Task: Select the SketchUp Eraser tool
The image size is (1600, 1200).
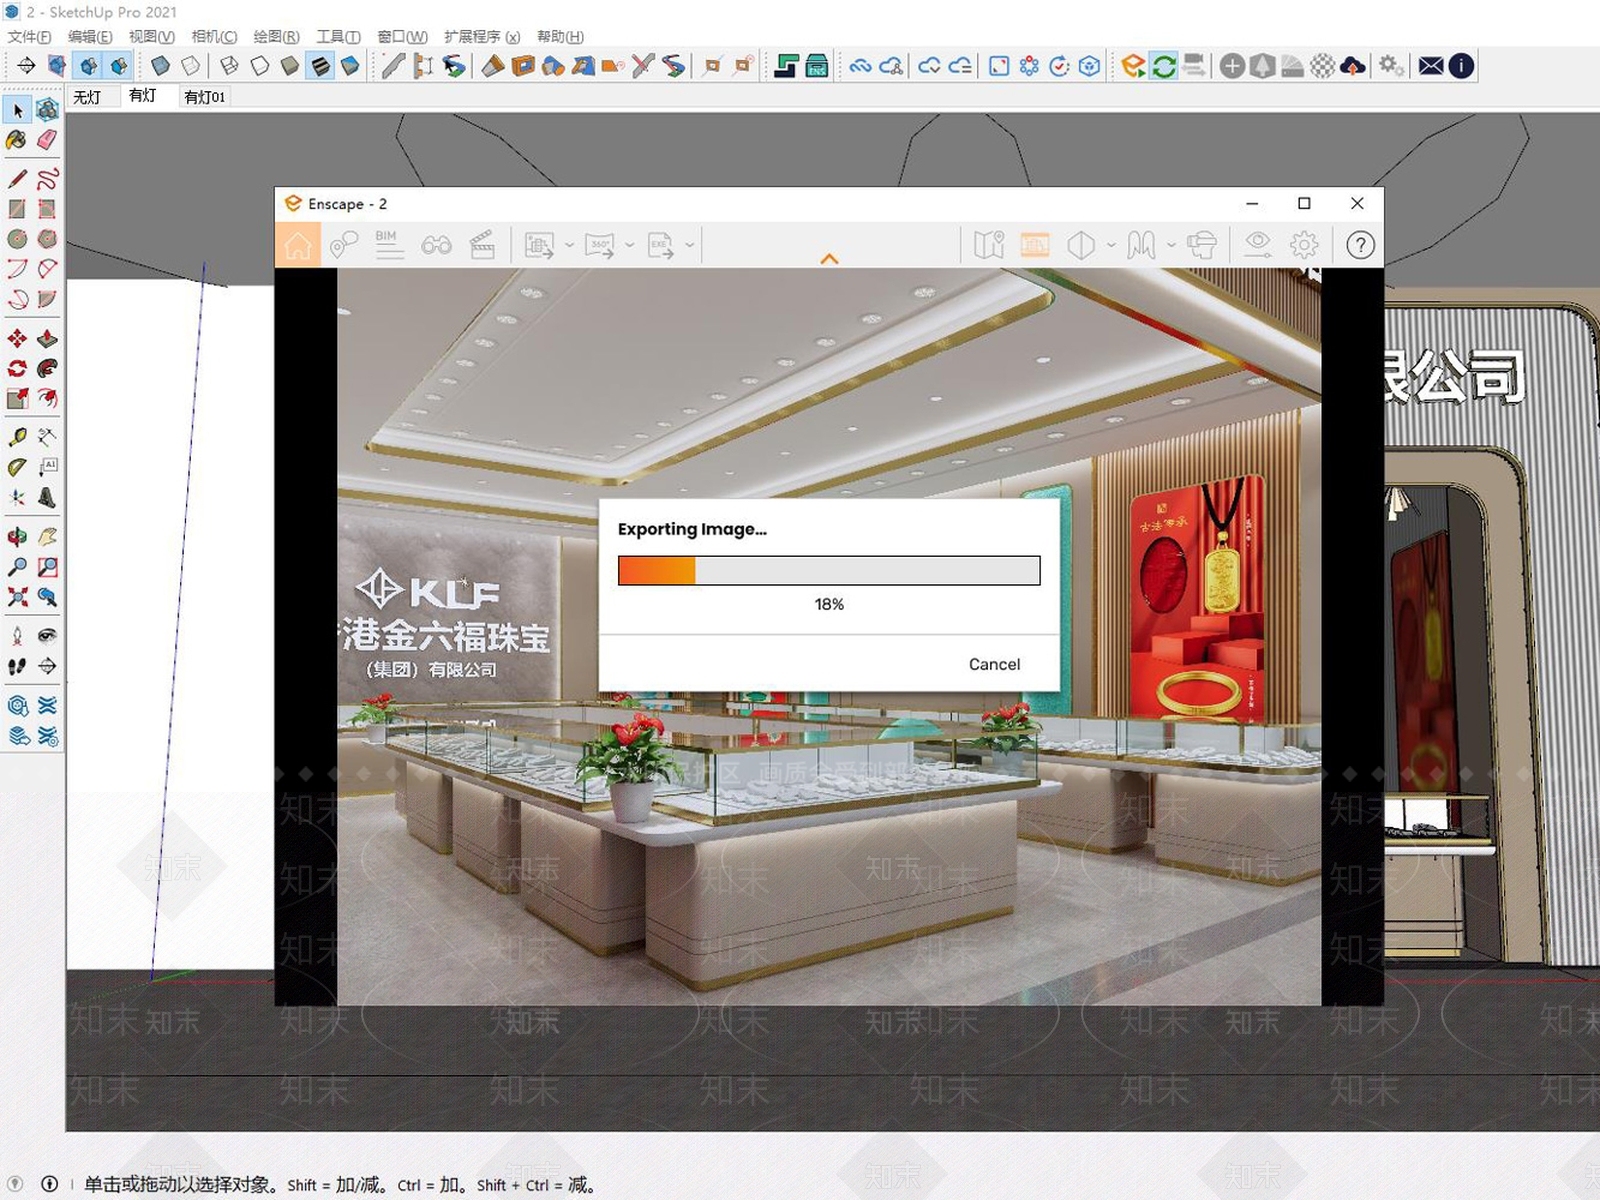Action: click(47, 140)
